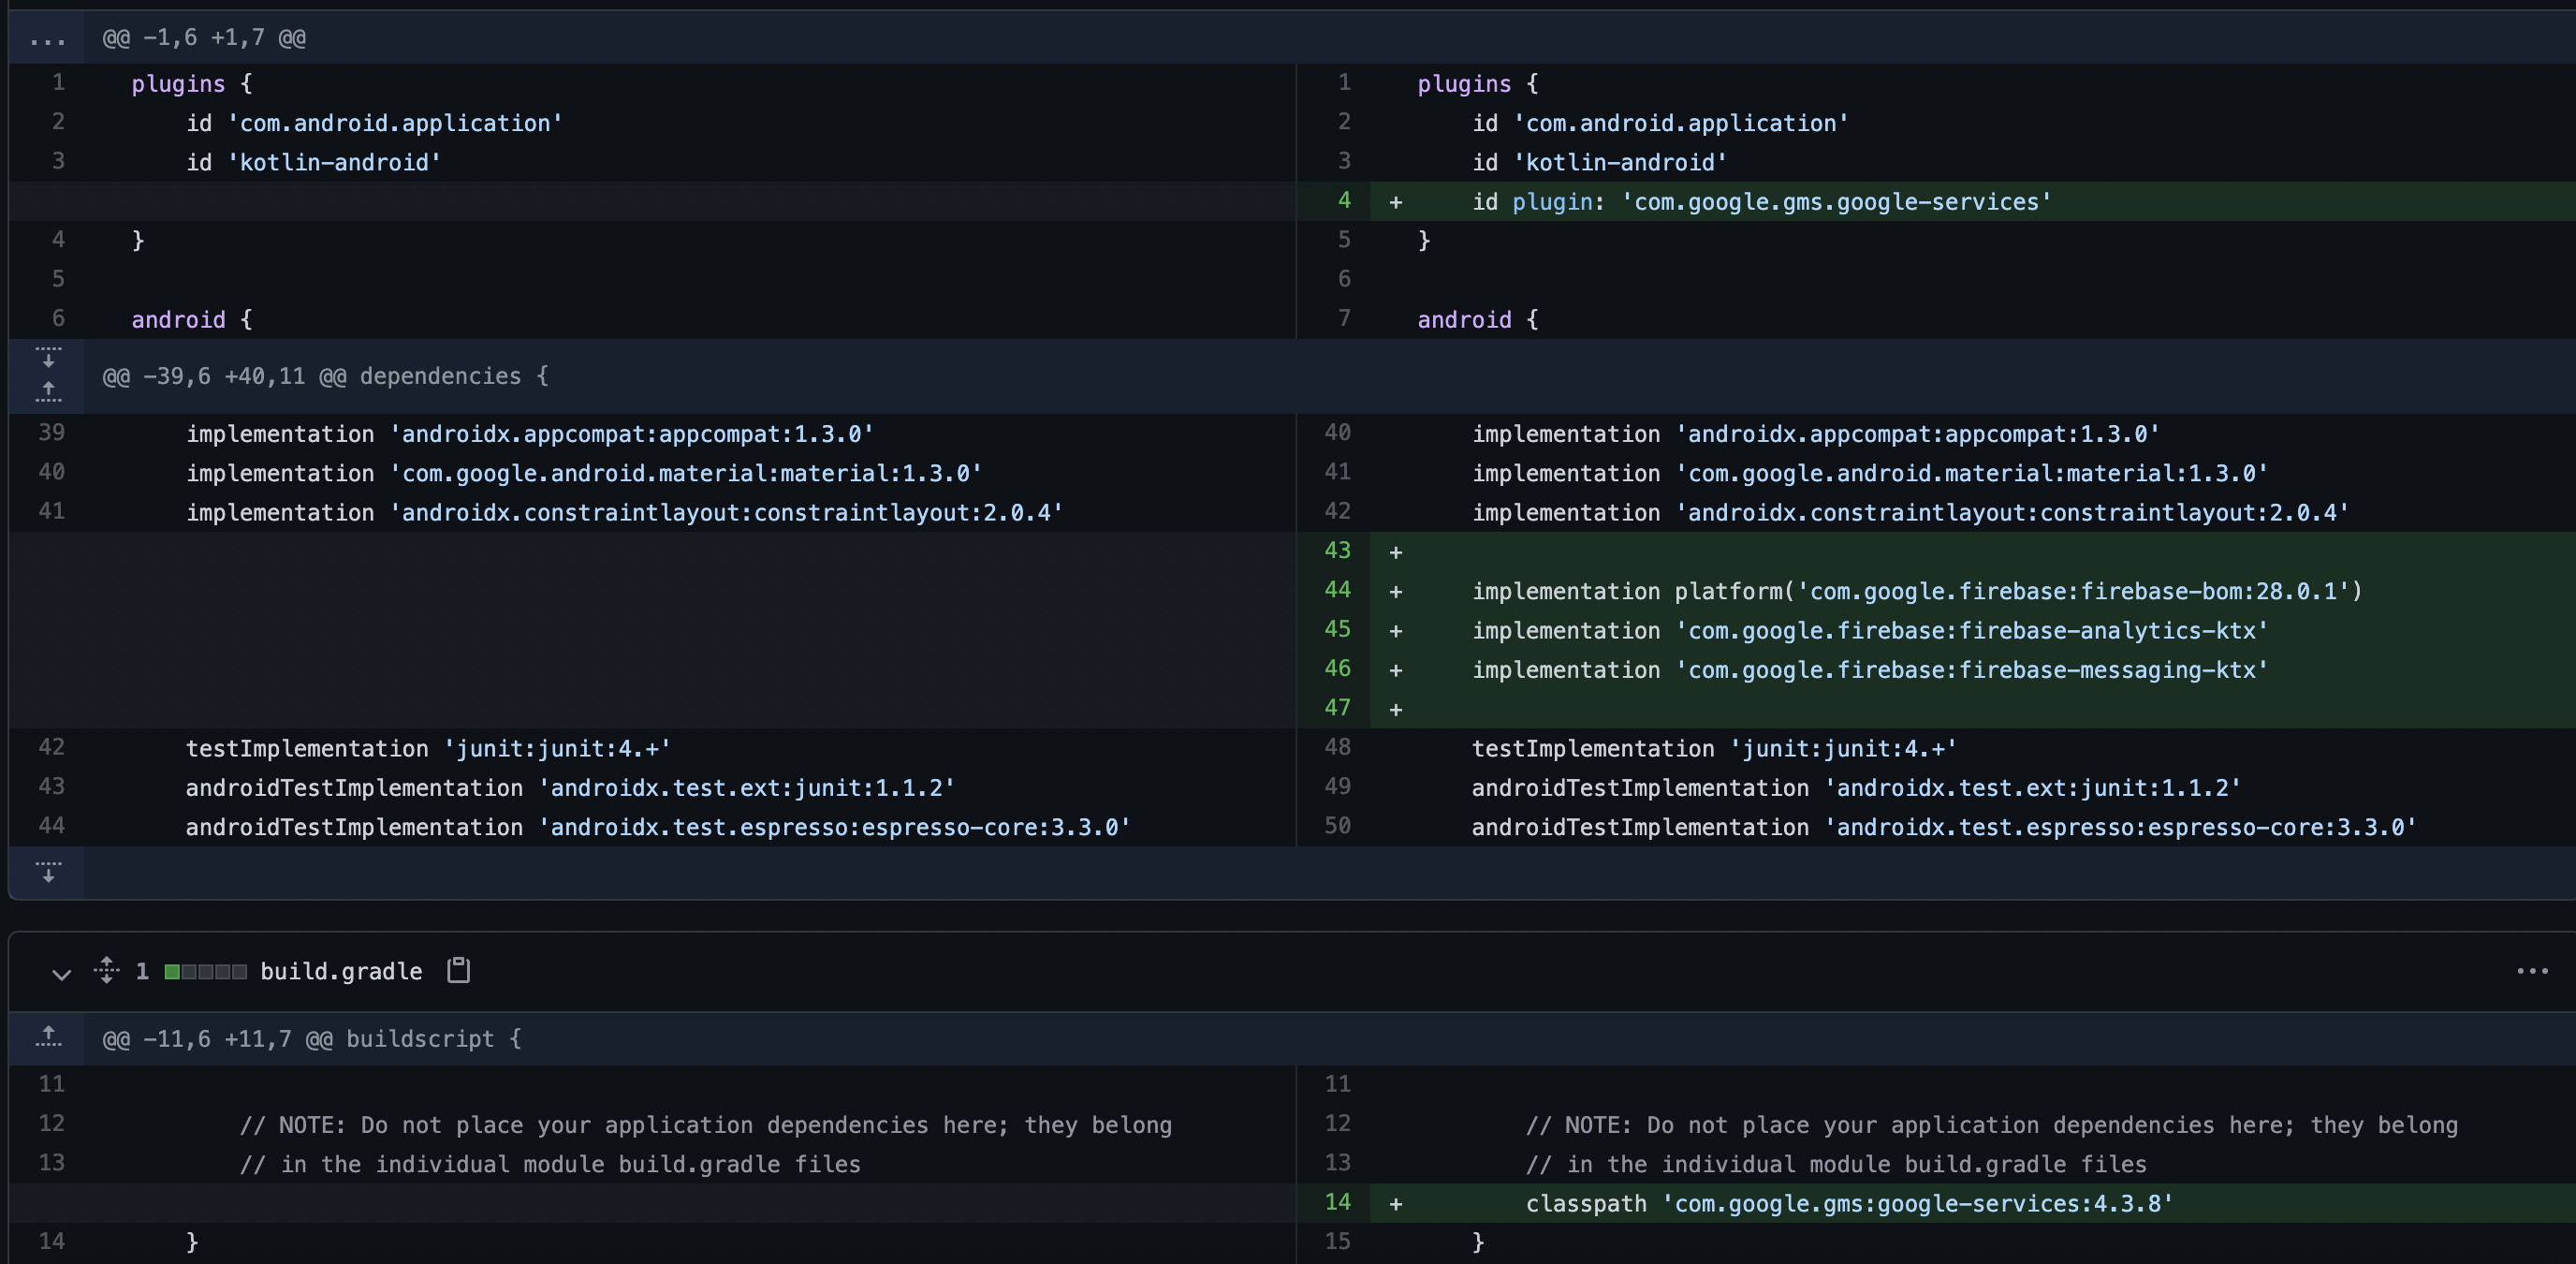Select added line number 44 on right side

pos(1337,590)
